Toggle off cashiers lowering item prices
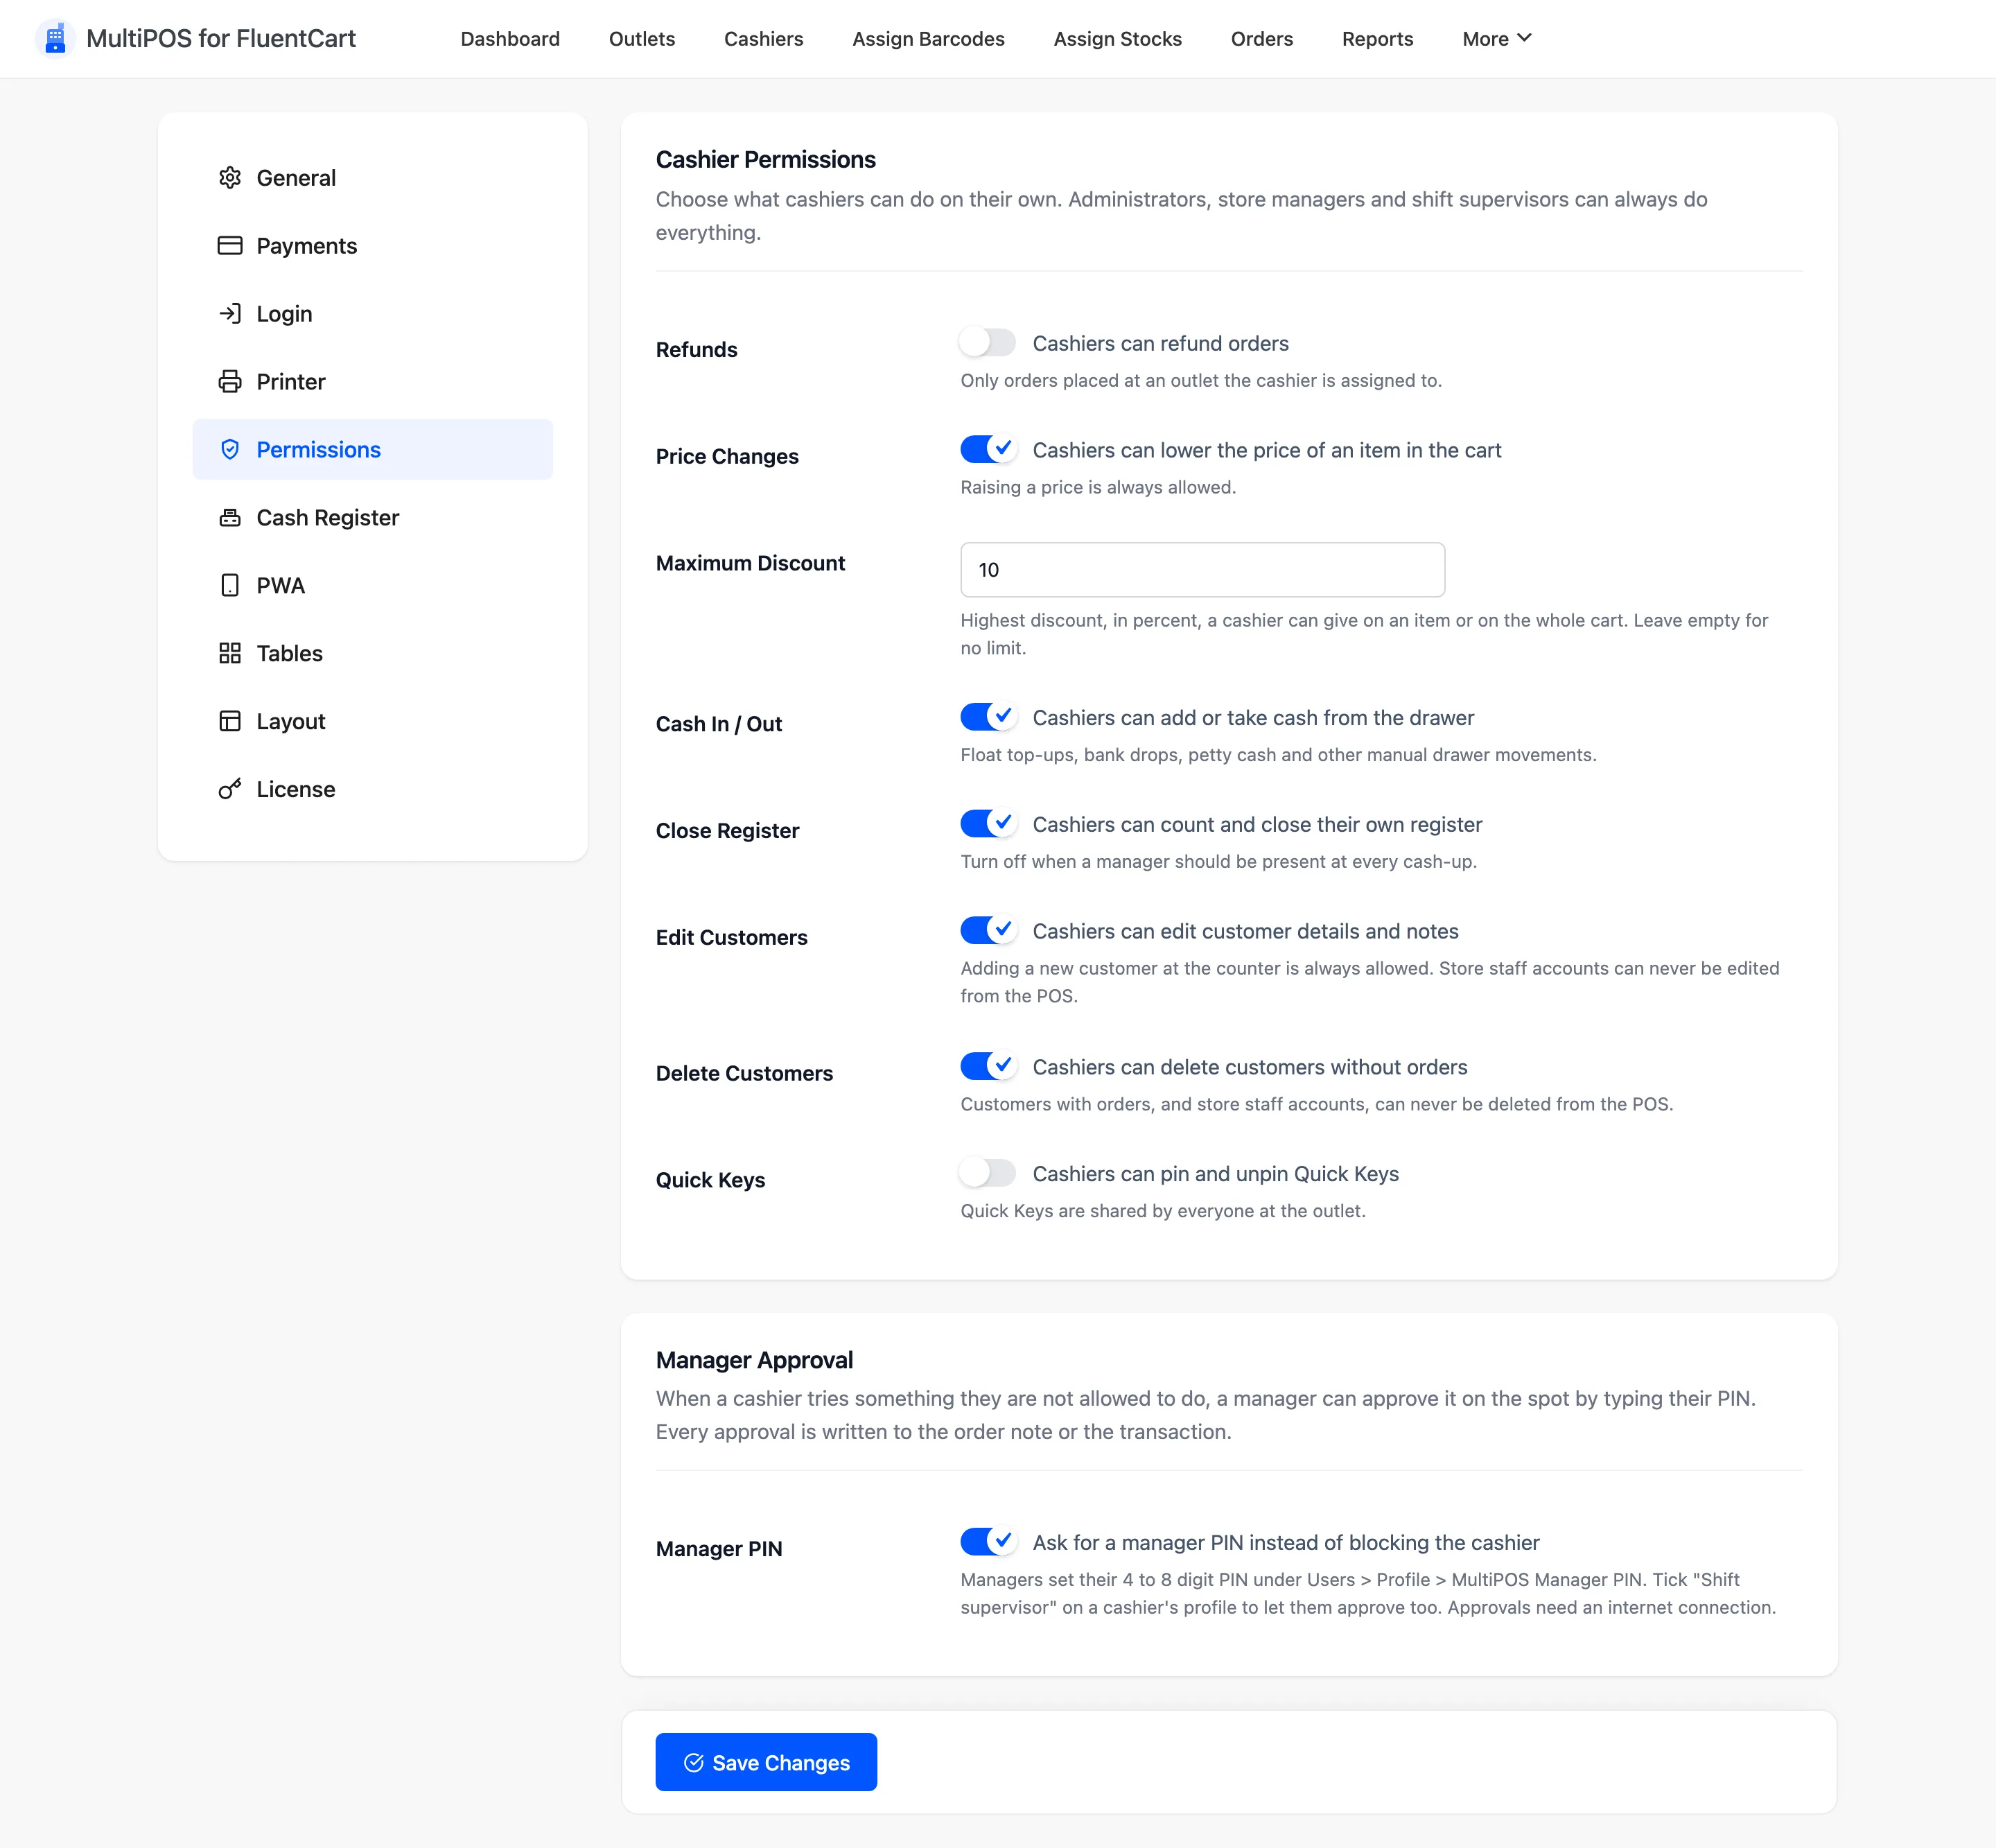This screenshot has height=1848, width=1996. 988,450
